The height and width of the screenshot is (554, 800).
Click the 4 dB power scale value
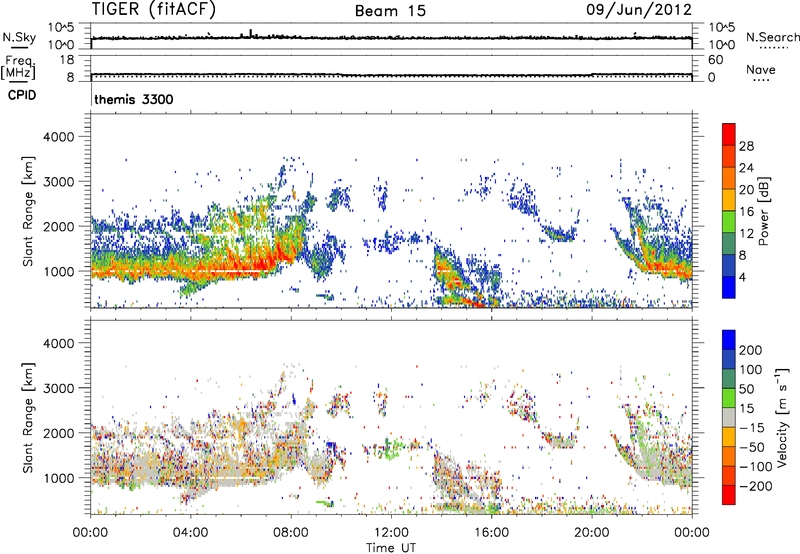click(742, 278)
